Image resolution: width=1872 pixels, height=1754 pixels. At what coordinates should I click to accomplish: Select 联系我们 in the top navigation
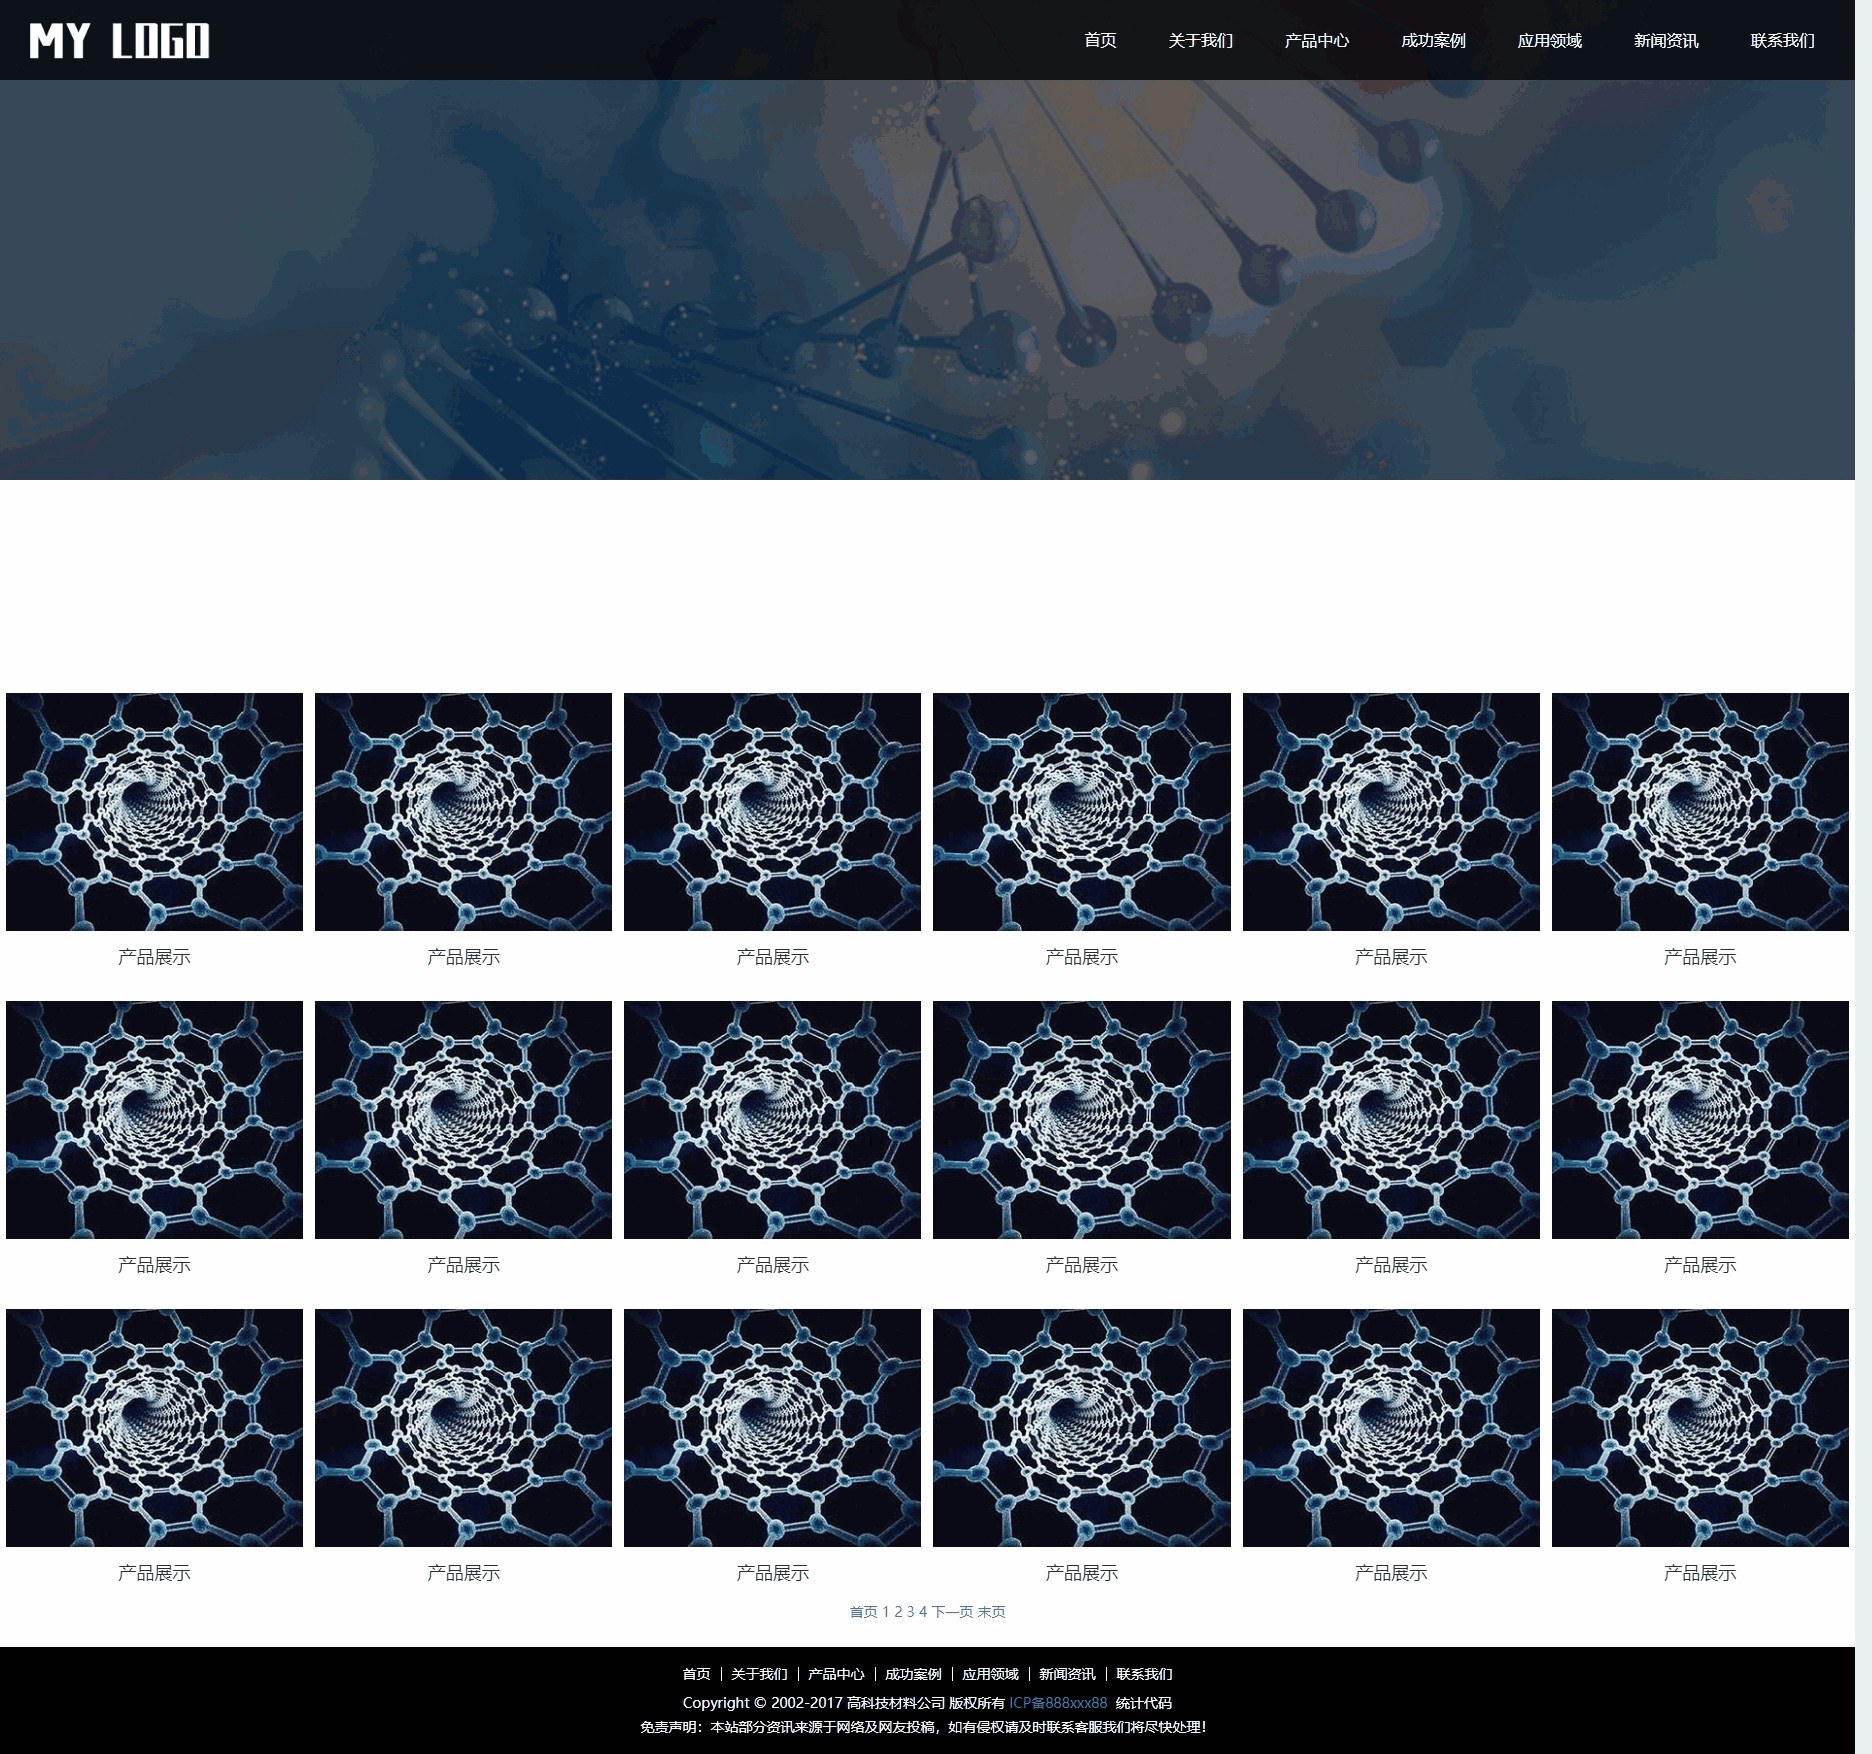tap(1782, 41)
